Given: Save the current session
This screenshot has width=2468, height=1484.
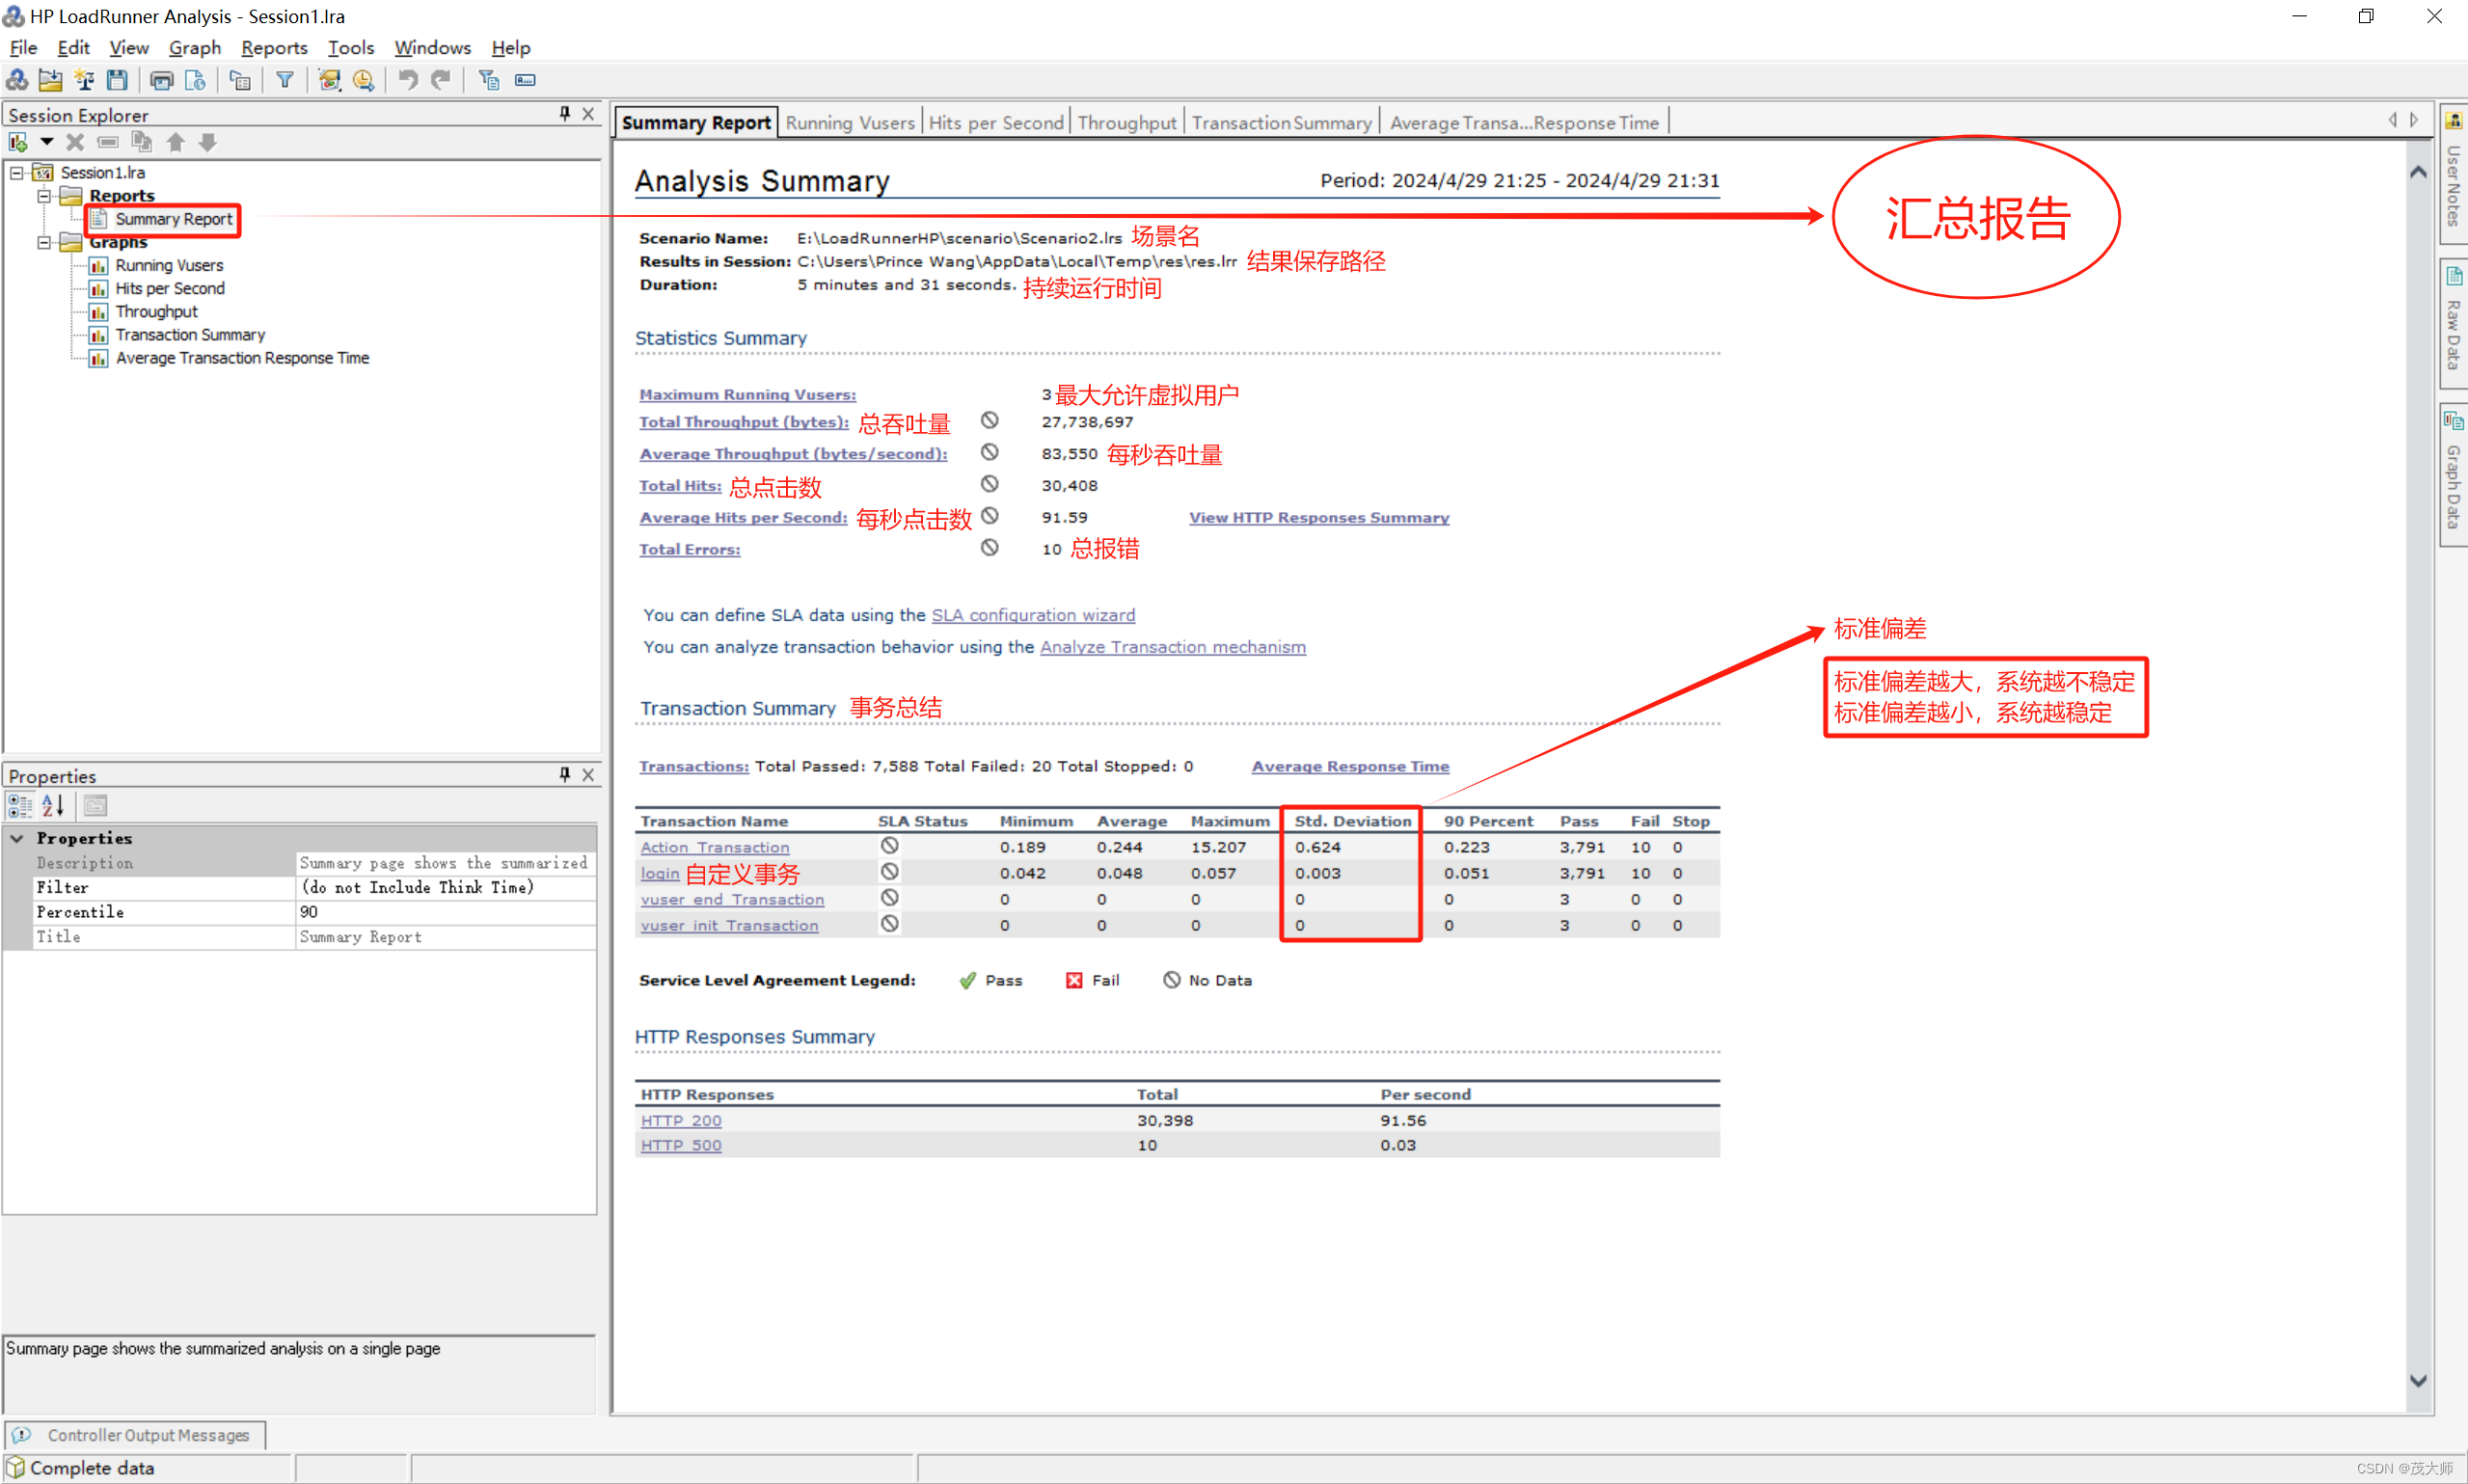Looking at the screenshot, I should (x=116, y=80).
